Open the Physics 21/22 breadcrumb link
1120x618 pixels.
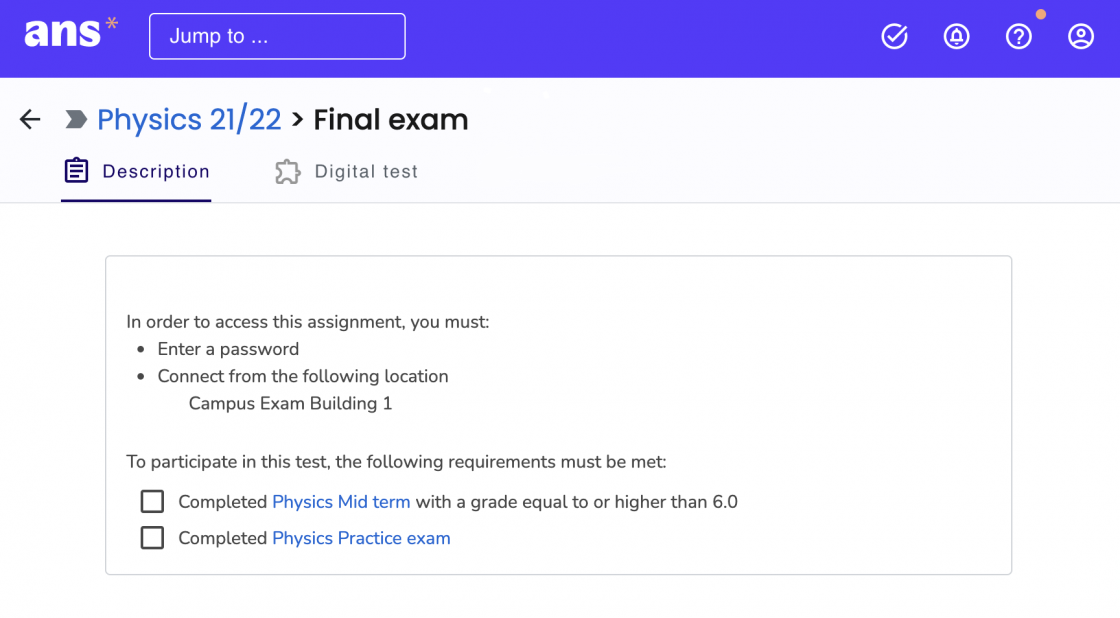coord(189,119)
